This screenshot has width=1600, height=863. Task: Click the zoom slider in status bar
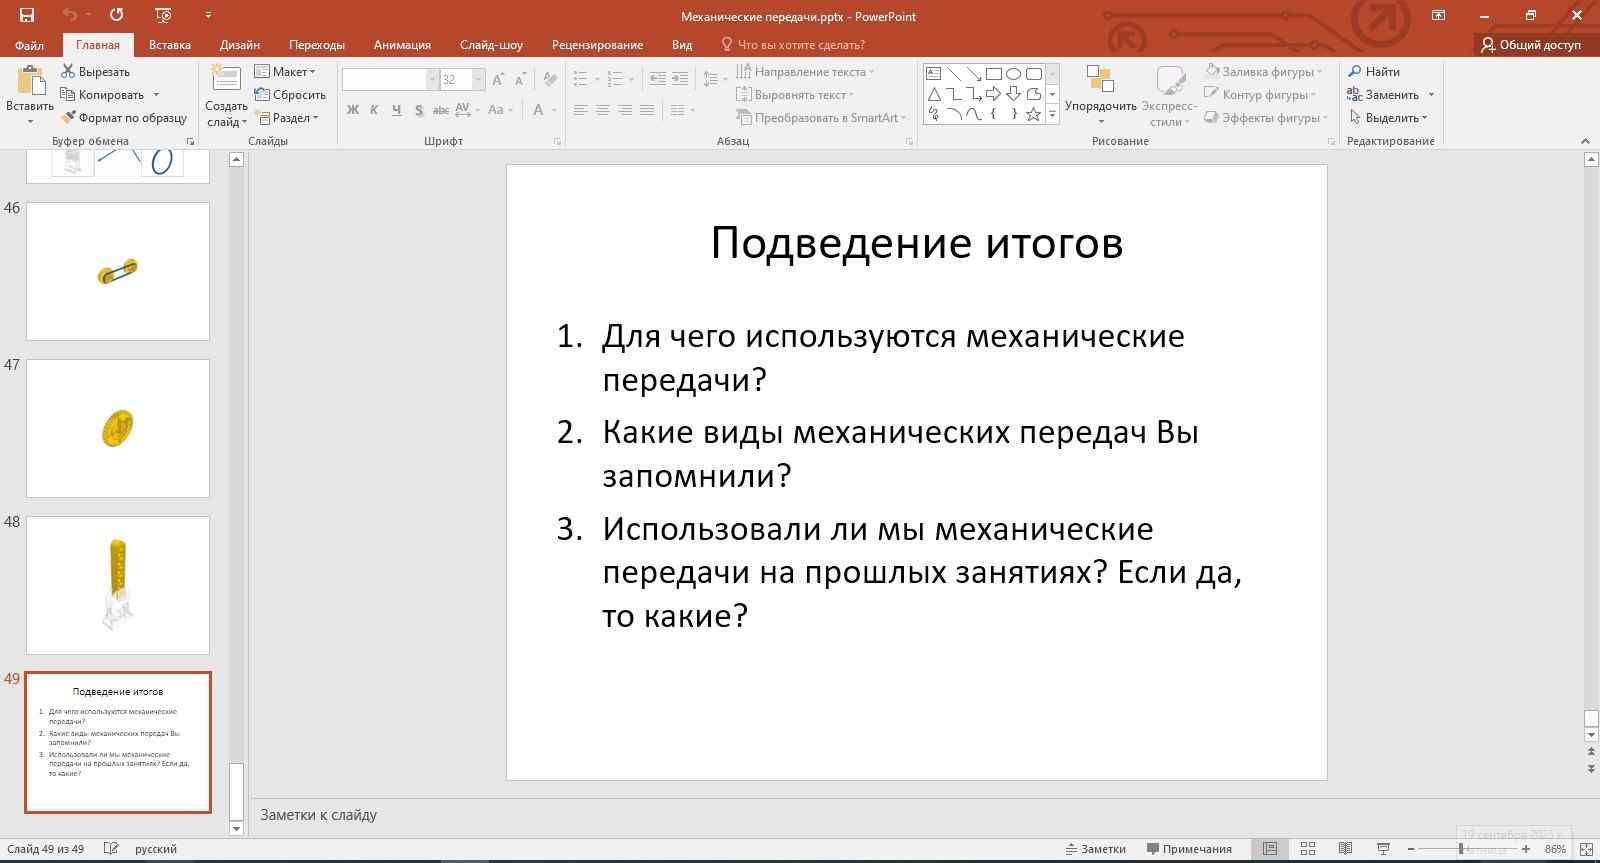[1461, 849]
